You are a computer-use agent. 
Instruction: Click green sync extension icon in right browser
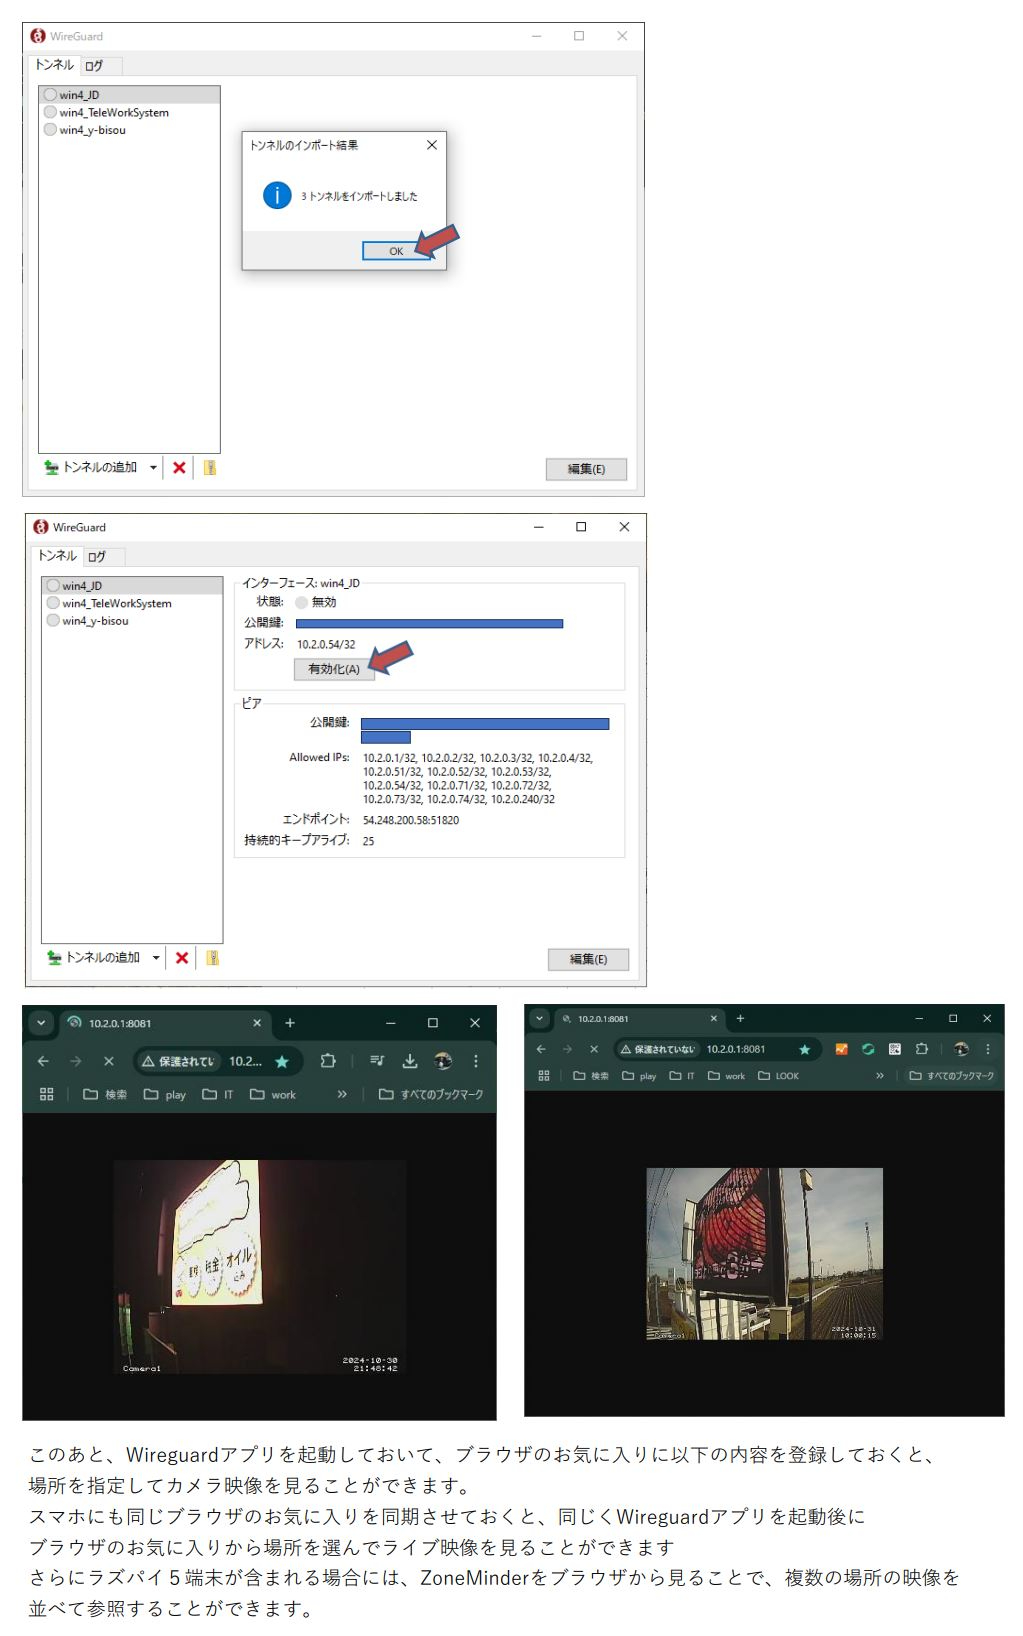pyautogui.click(x=868, y=1049)
